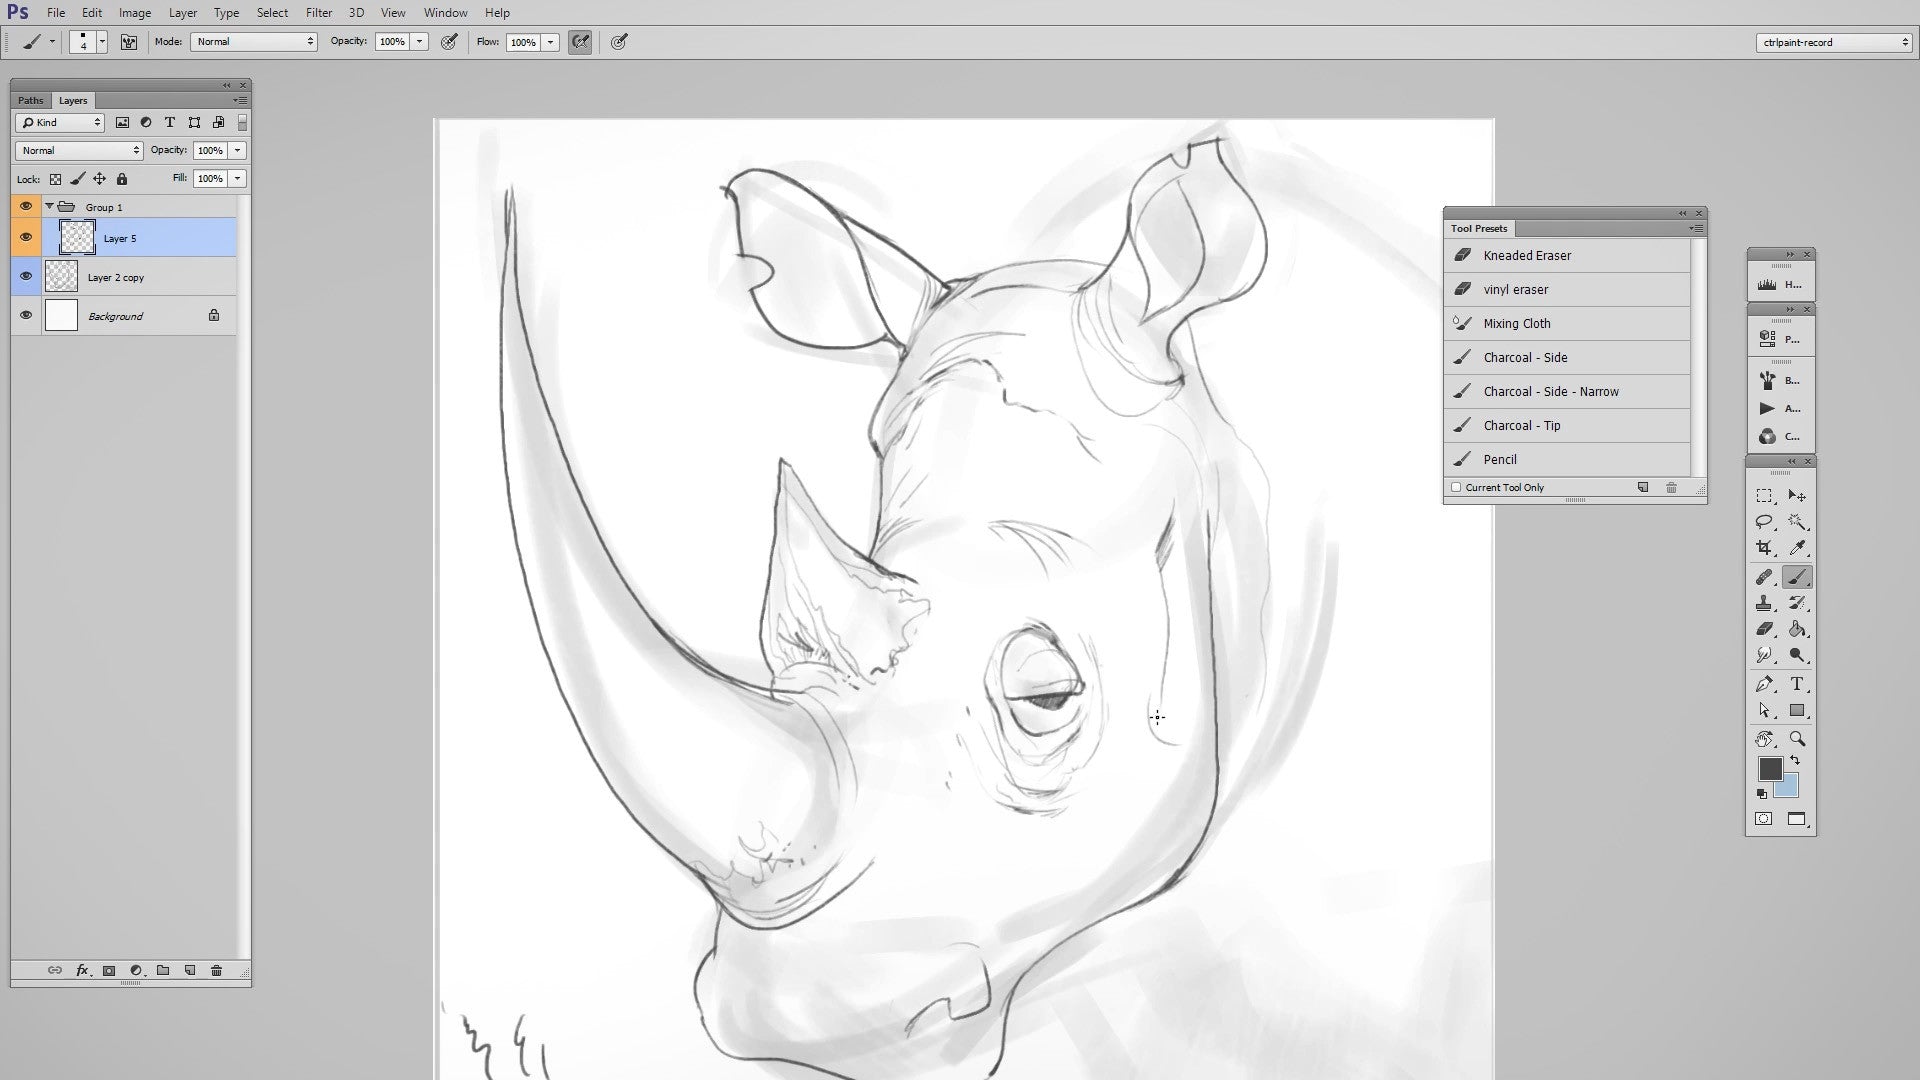Collapse the Group 1 disclosure triangle
Image resolution: width=1920 pixels, height=1080 pixels.
click(49, 206)
